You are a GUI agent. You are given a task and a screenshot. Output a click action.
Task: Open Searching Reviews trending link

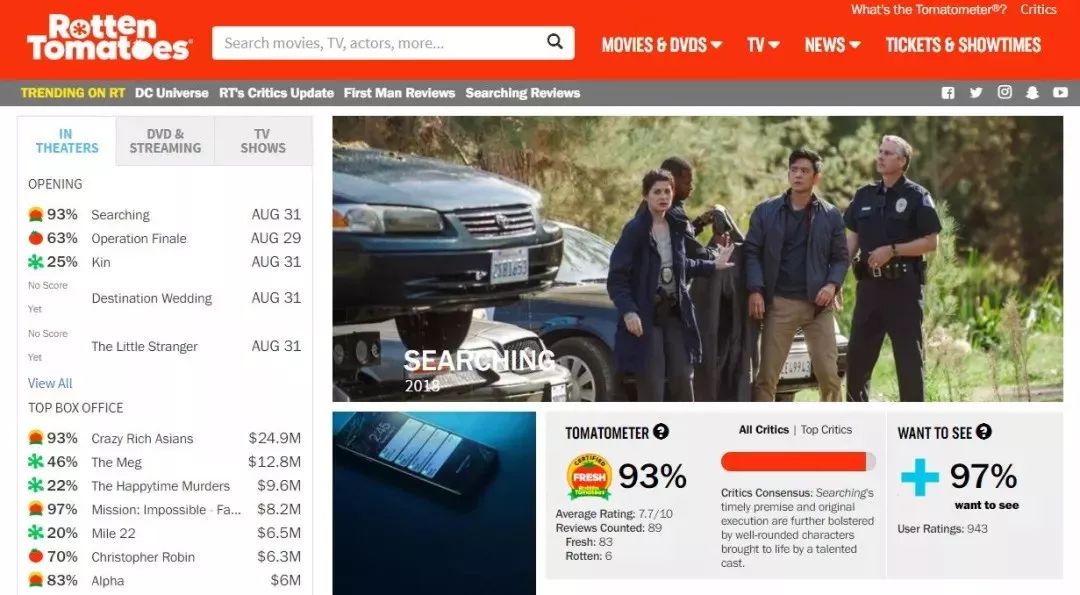coord(523,93)
